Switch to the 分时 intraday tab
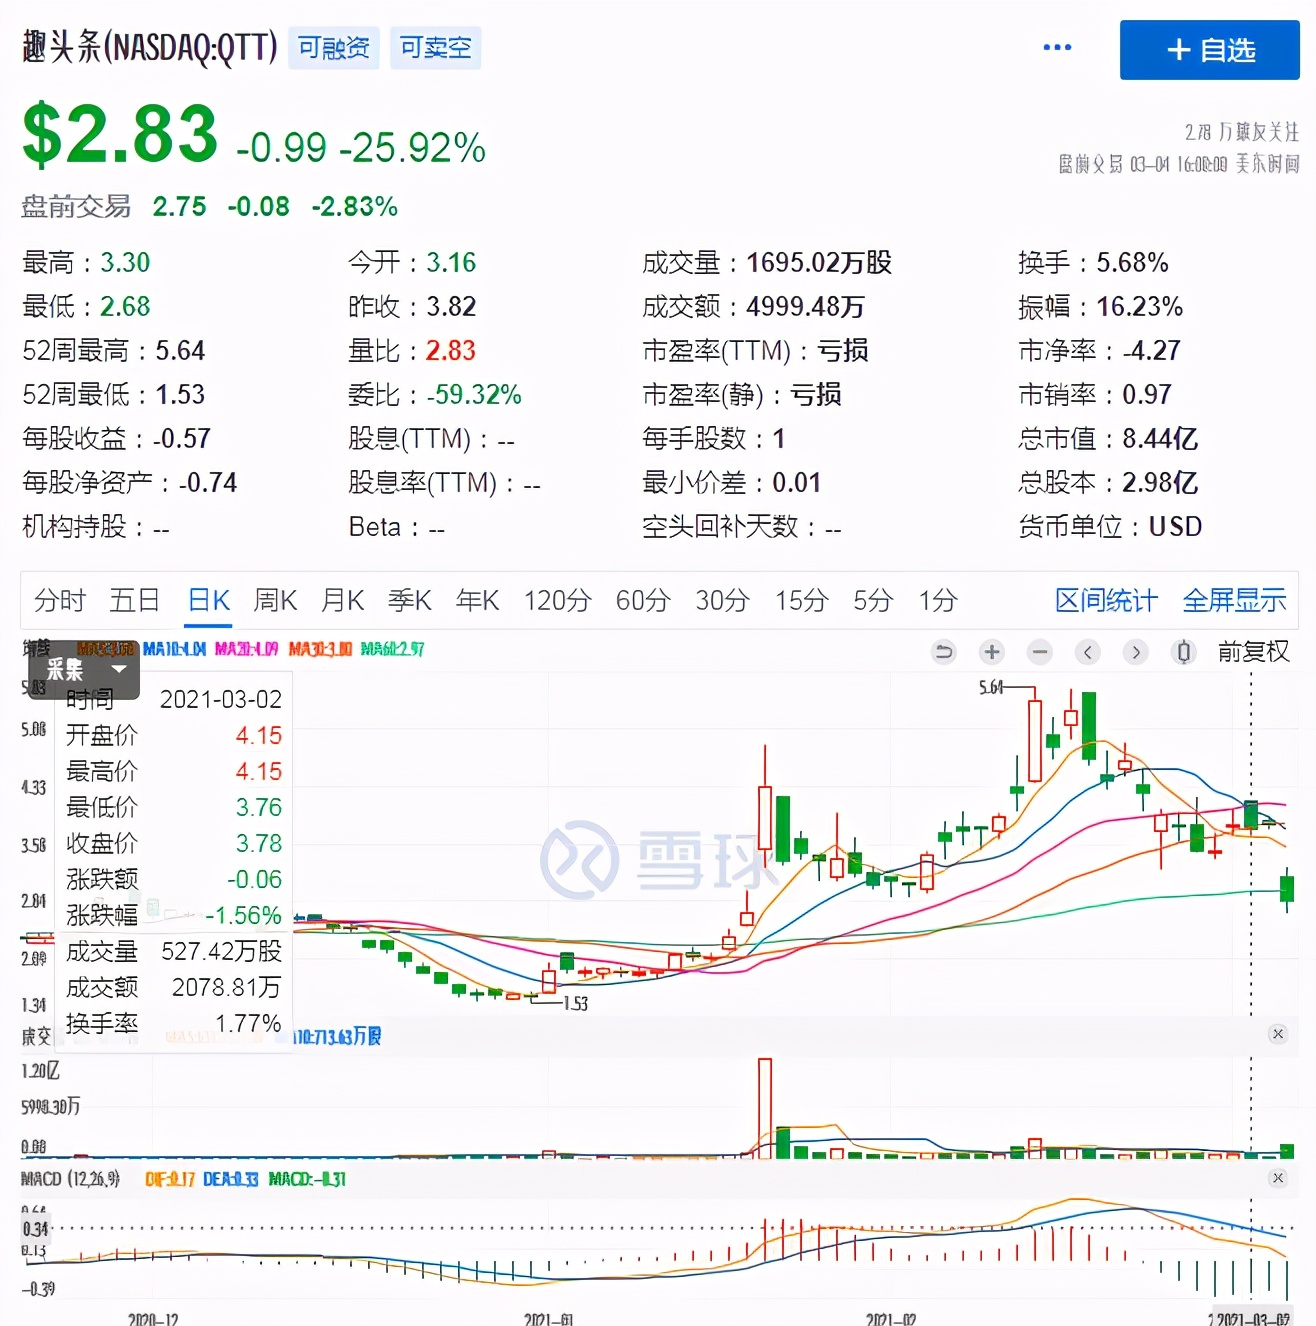The height and width of the screenshot is (1326, 1316). pyautogui.click(x=60, y=600)
